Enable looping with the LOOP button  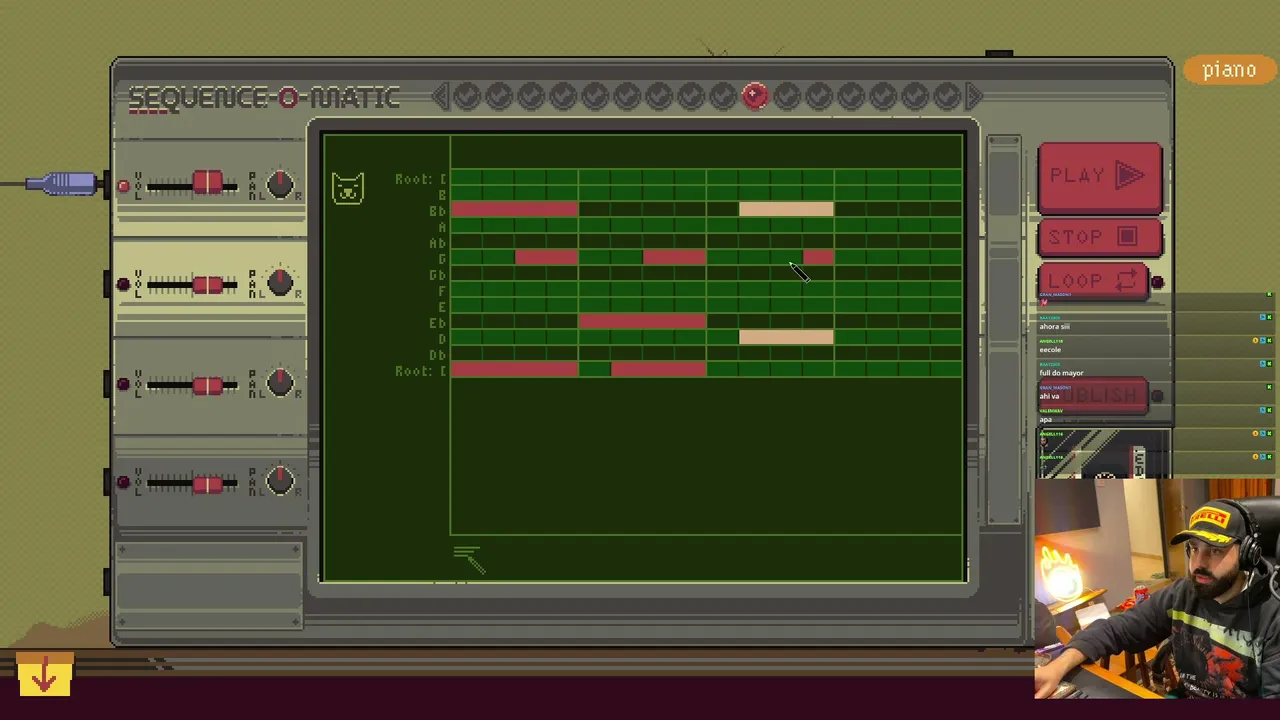(x=1092, y=282)
